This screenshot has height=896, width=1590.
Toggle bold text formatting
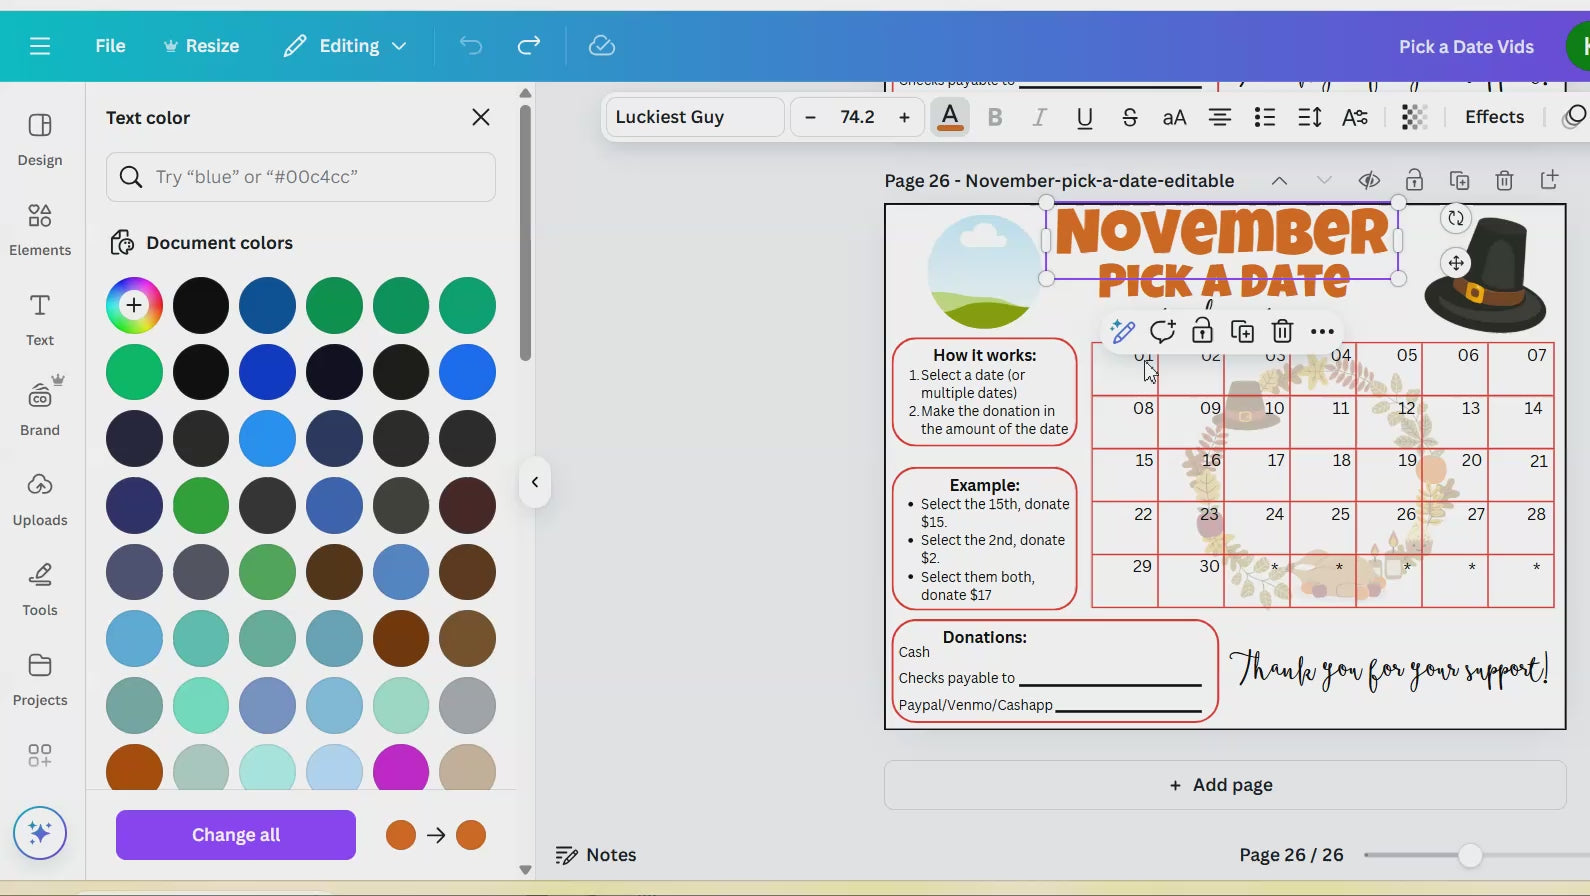click(994, 117)
